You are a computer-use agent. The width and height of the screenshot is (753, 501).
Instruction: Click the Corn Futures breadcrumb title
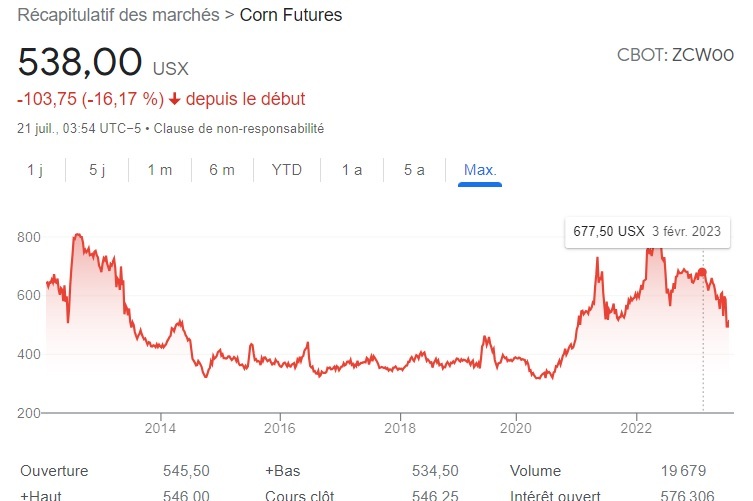pyautogui.click(x=290, y=15)
